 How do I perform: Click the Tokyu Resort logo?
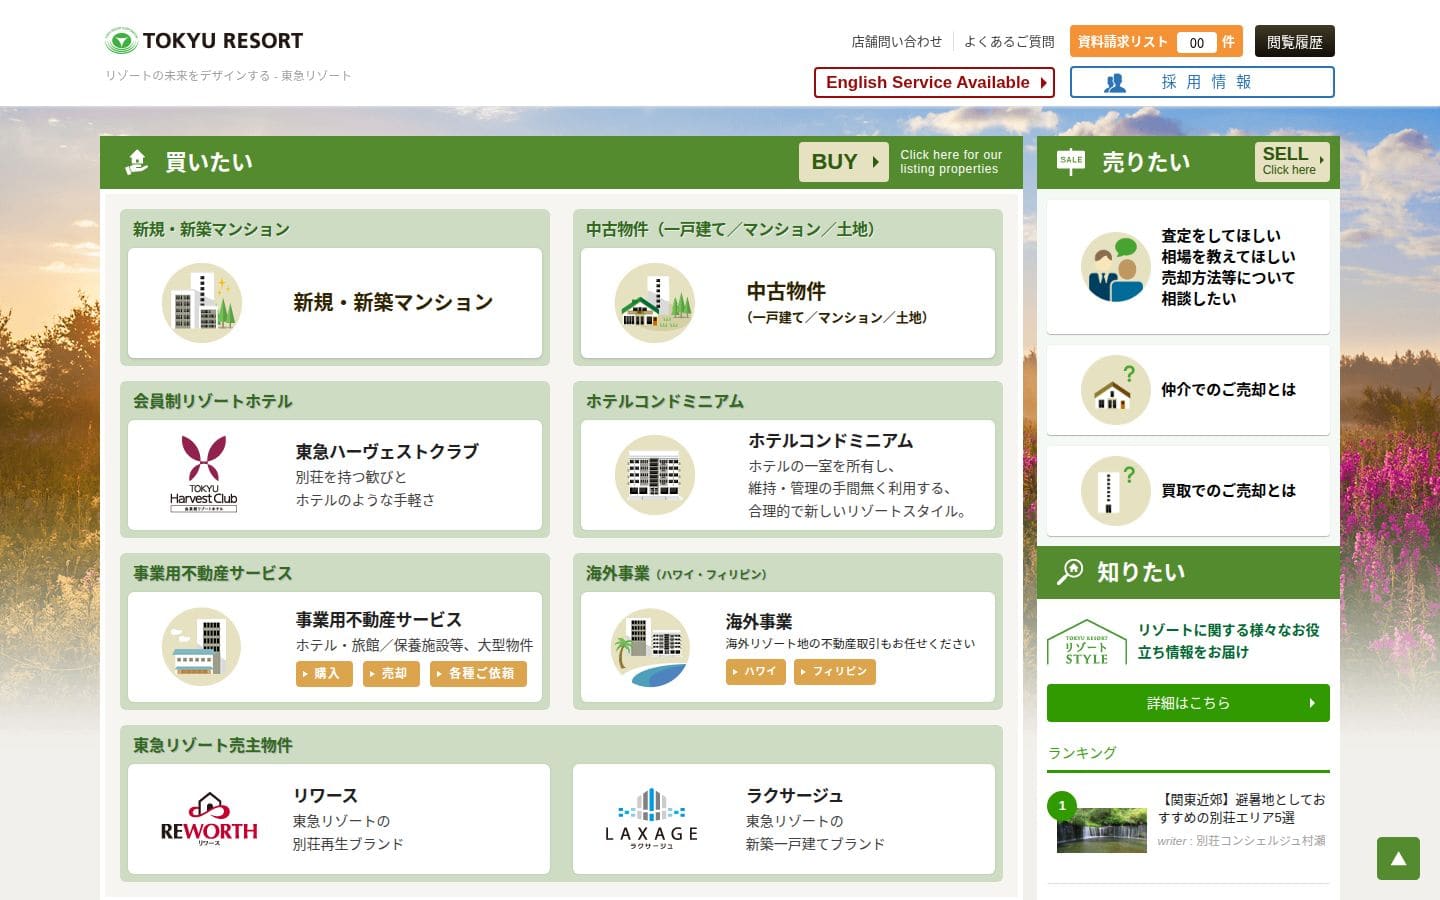[204, 41]
